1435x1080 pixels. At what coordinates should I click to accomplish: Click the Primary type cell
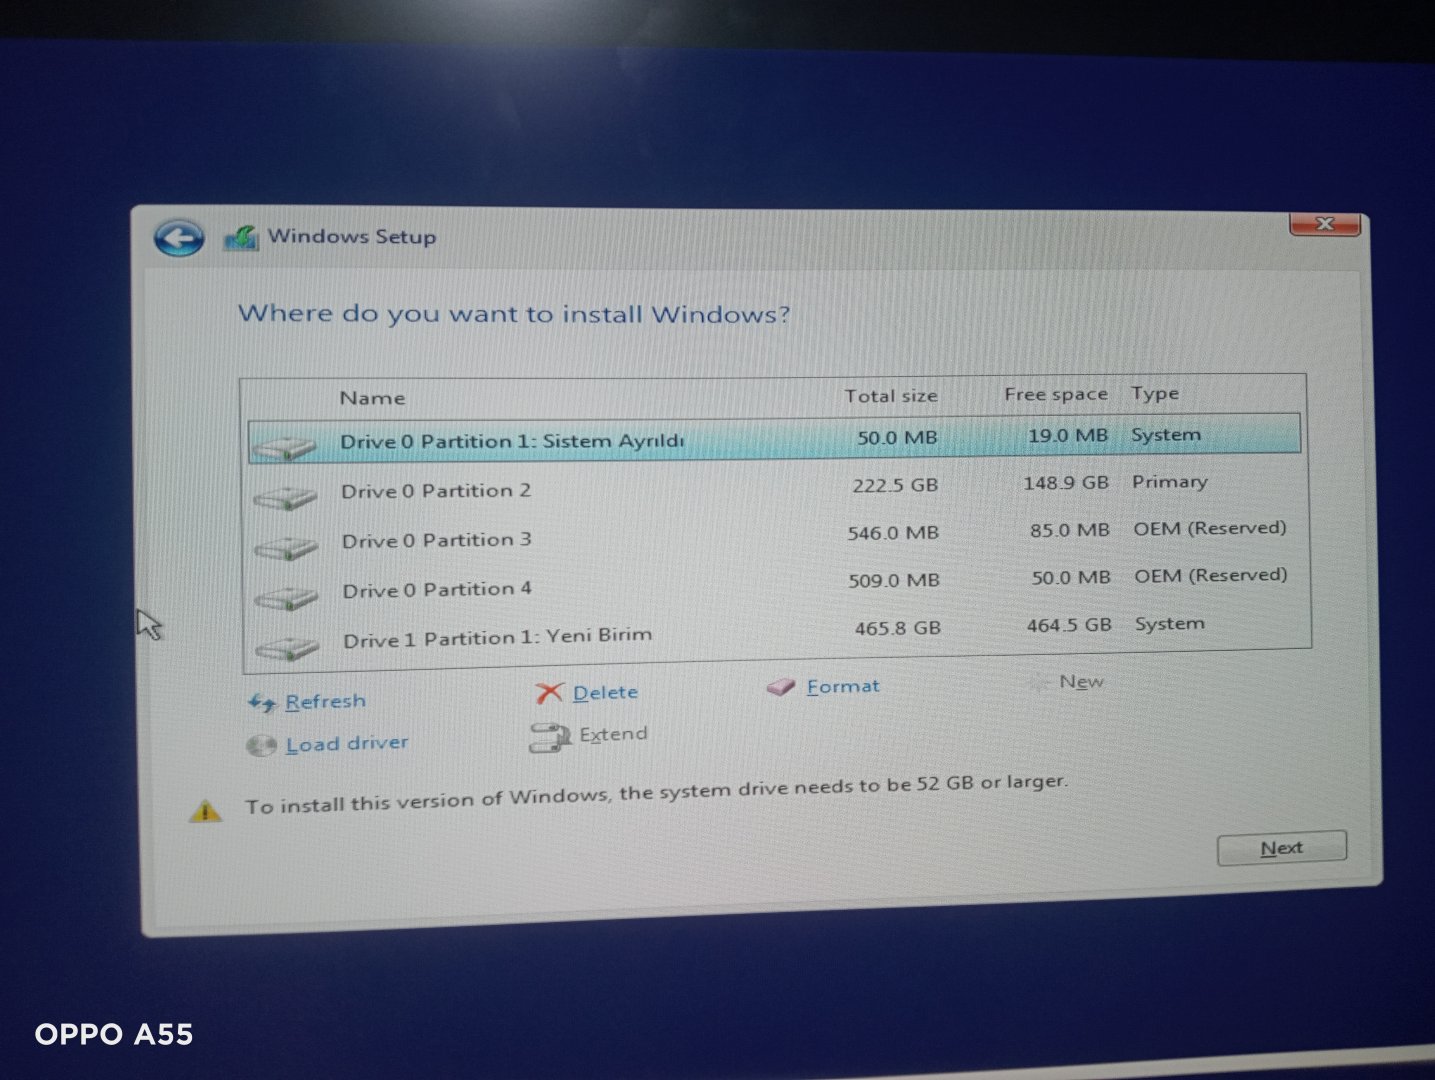point(1170,482)
